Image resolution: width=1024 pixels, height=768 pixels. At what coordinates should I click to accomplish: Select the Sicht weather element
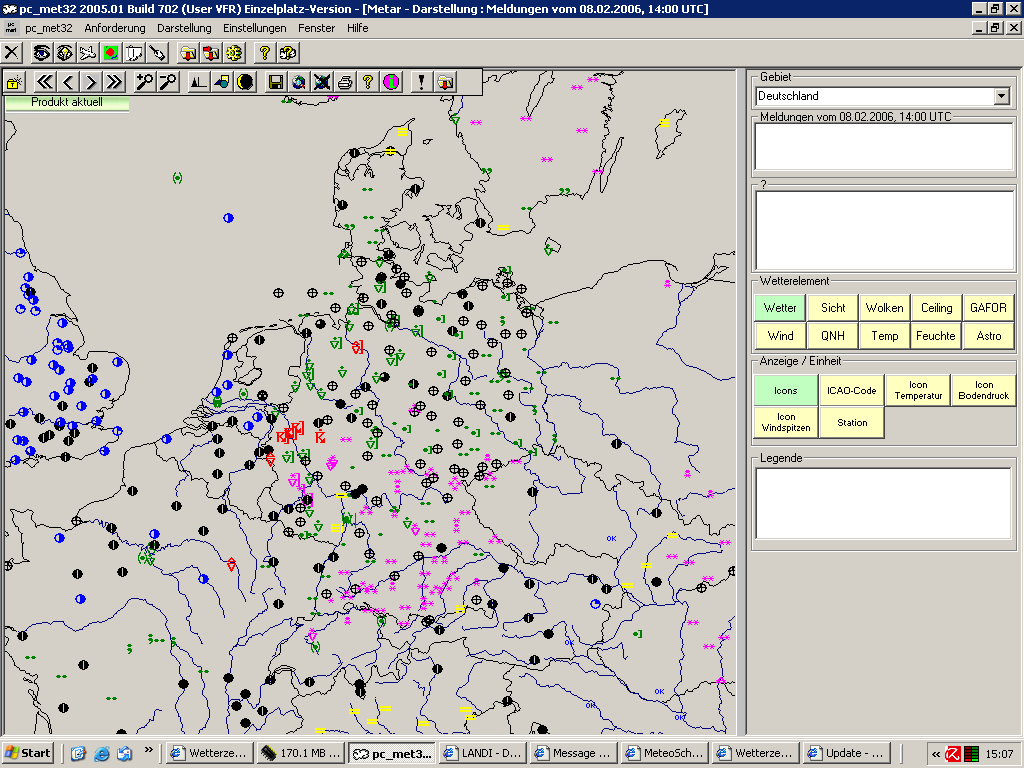click(x=832, y=308)
